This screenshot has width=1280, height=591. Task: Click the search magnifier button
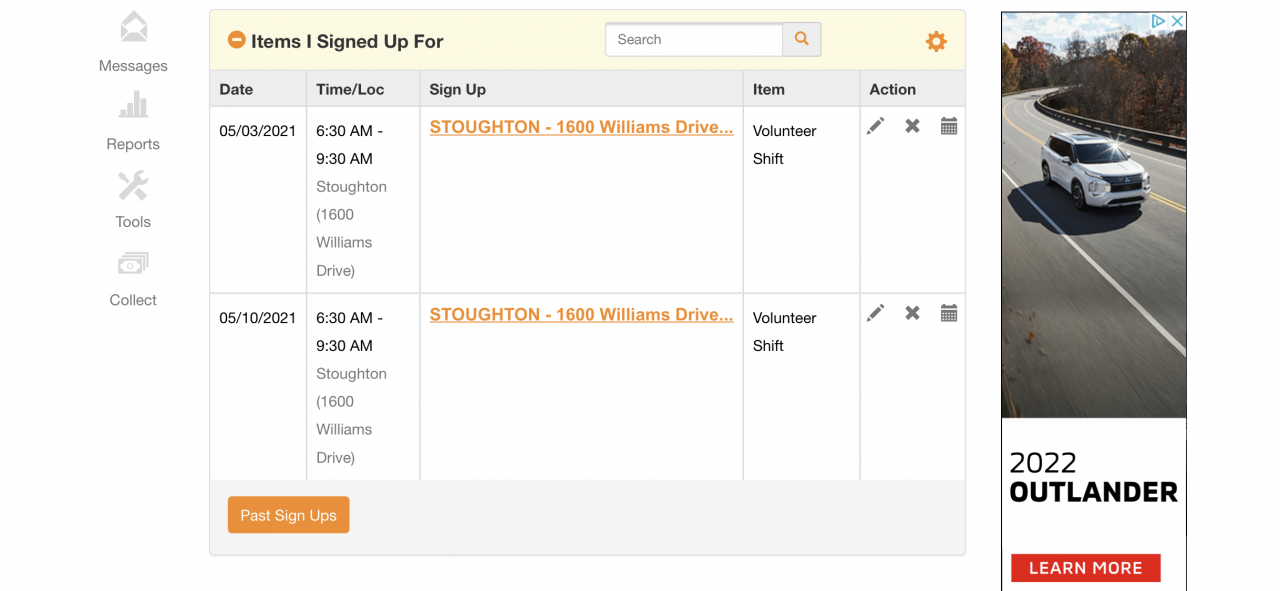[x=801, y=39]
